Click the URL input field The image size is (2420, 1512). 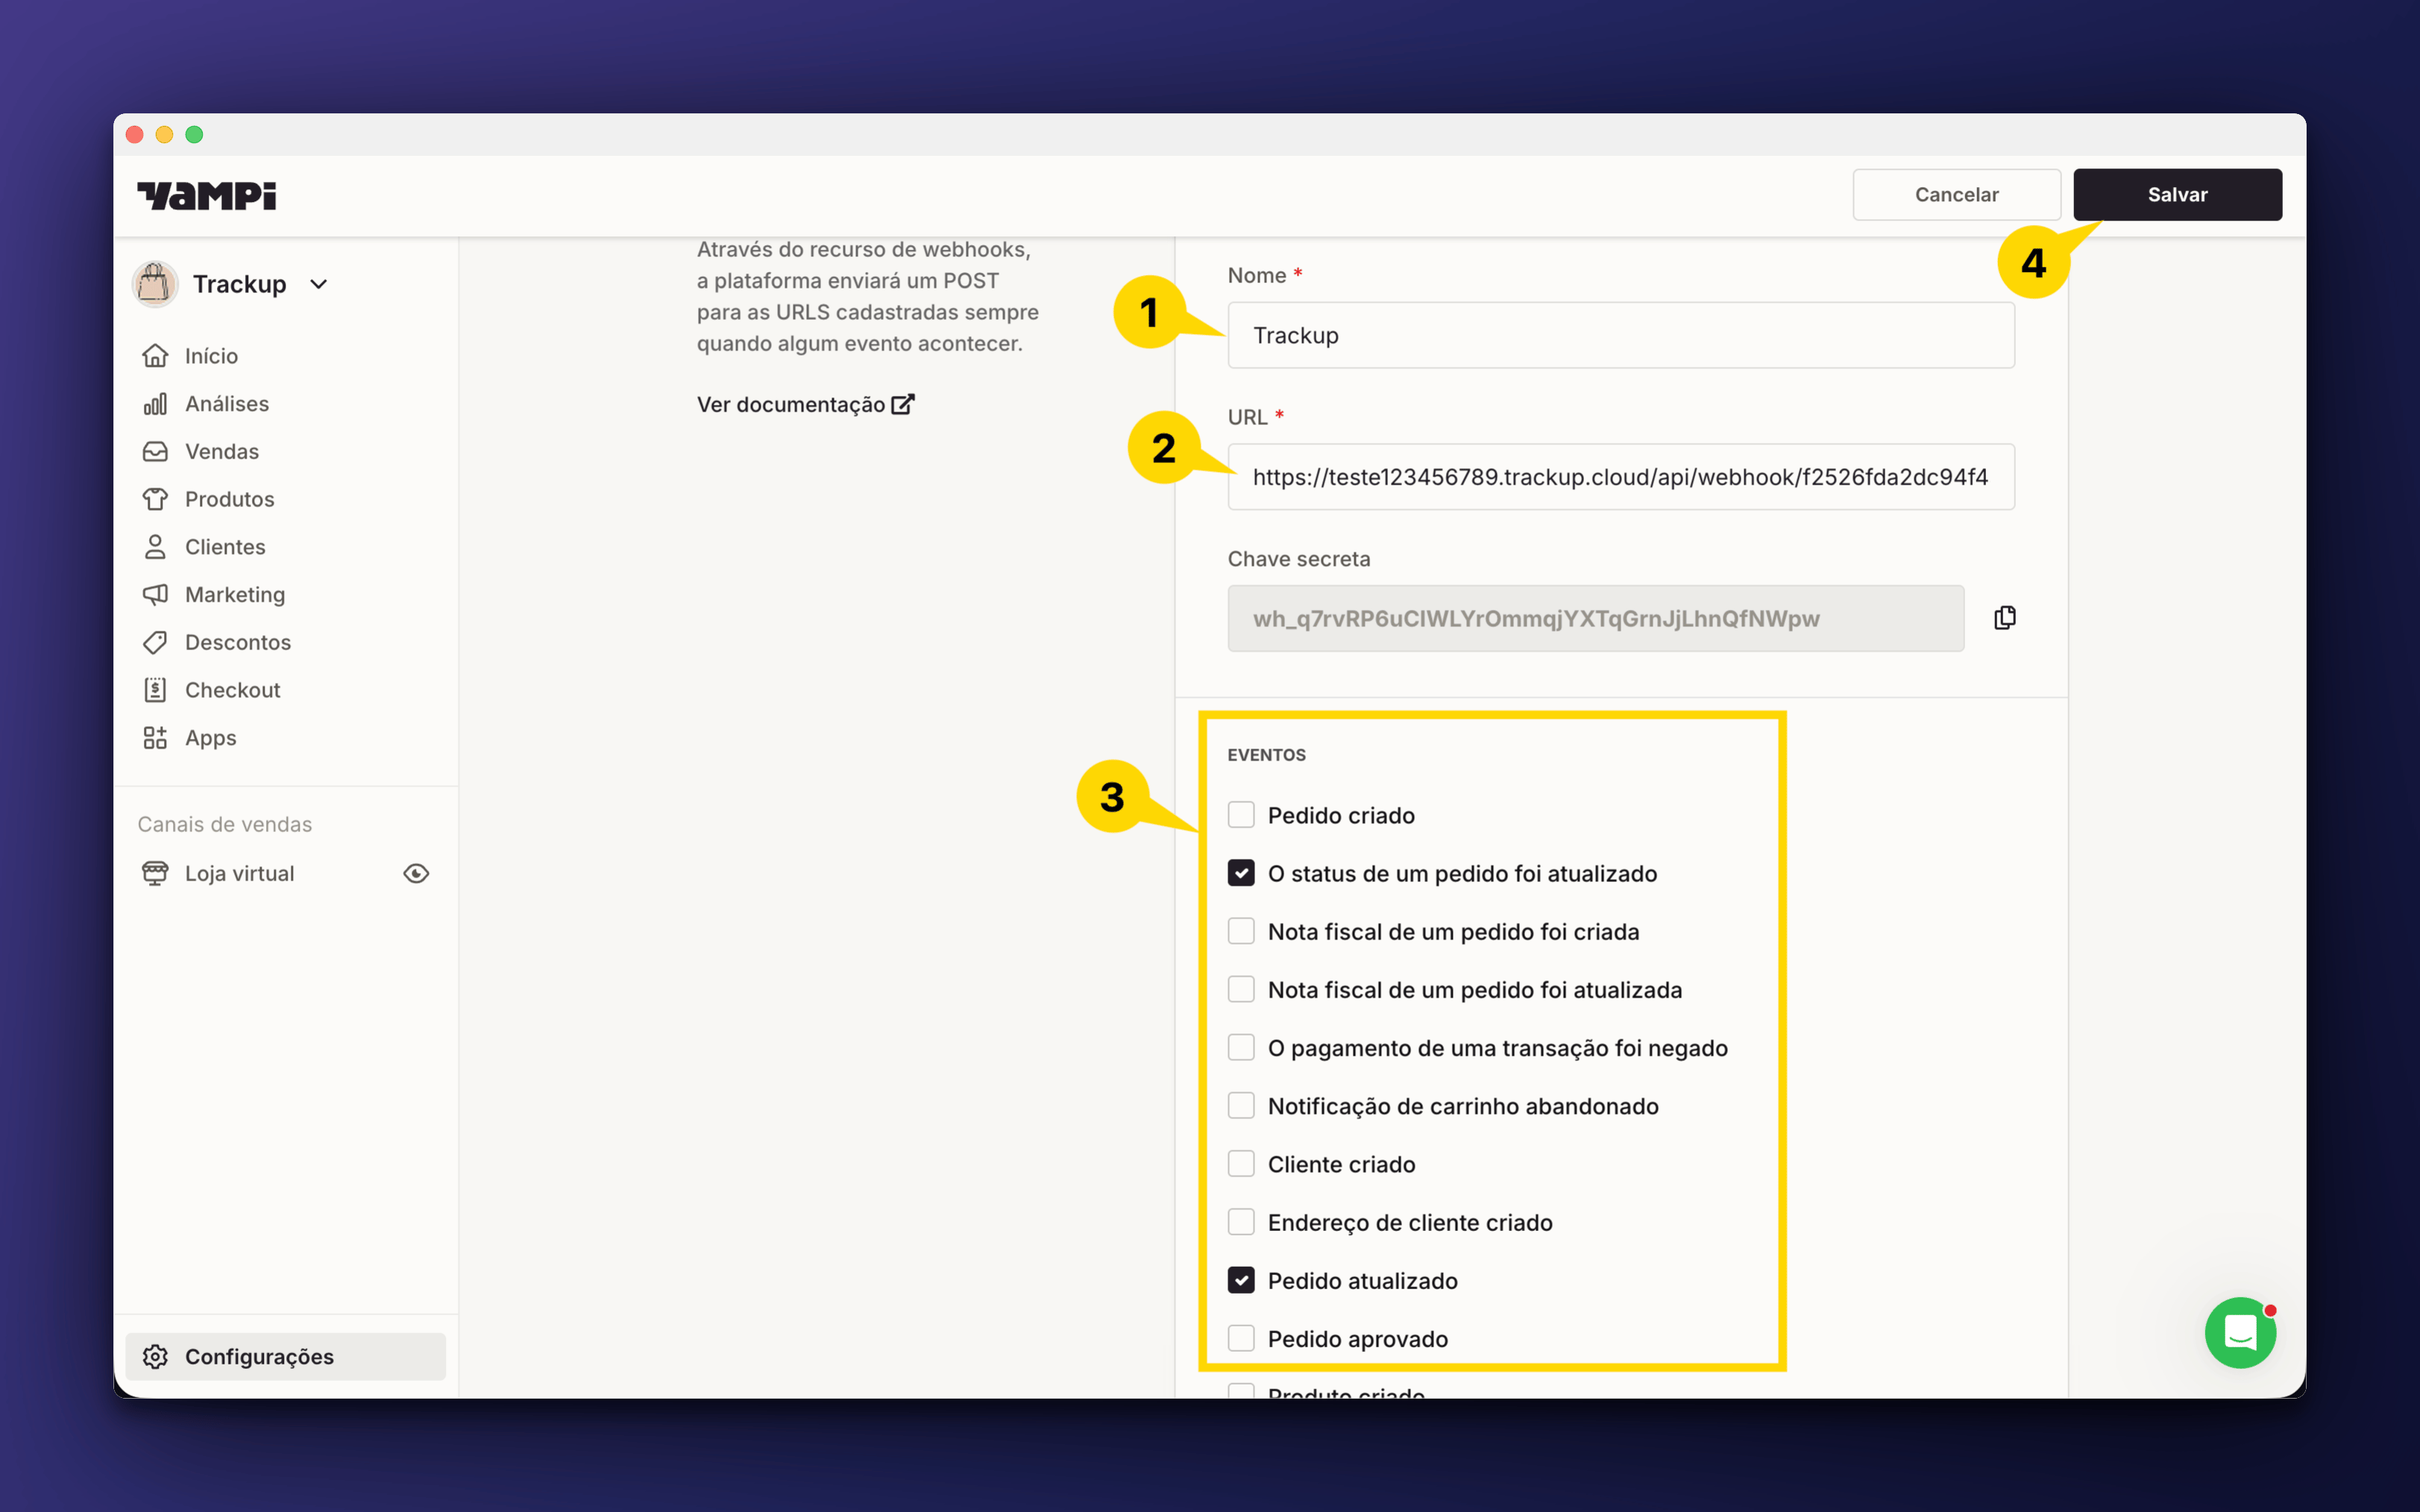[x=1621, y=477]
